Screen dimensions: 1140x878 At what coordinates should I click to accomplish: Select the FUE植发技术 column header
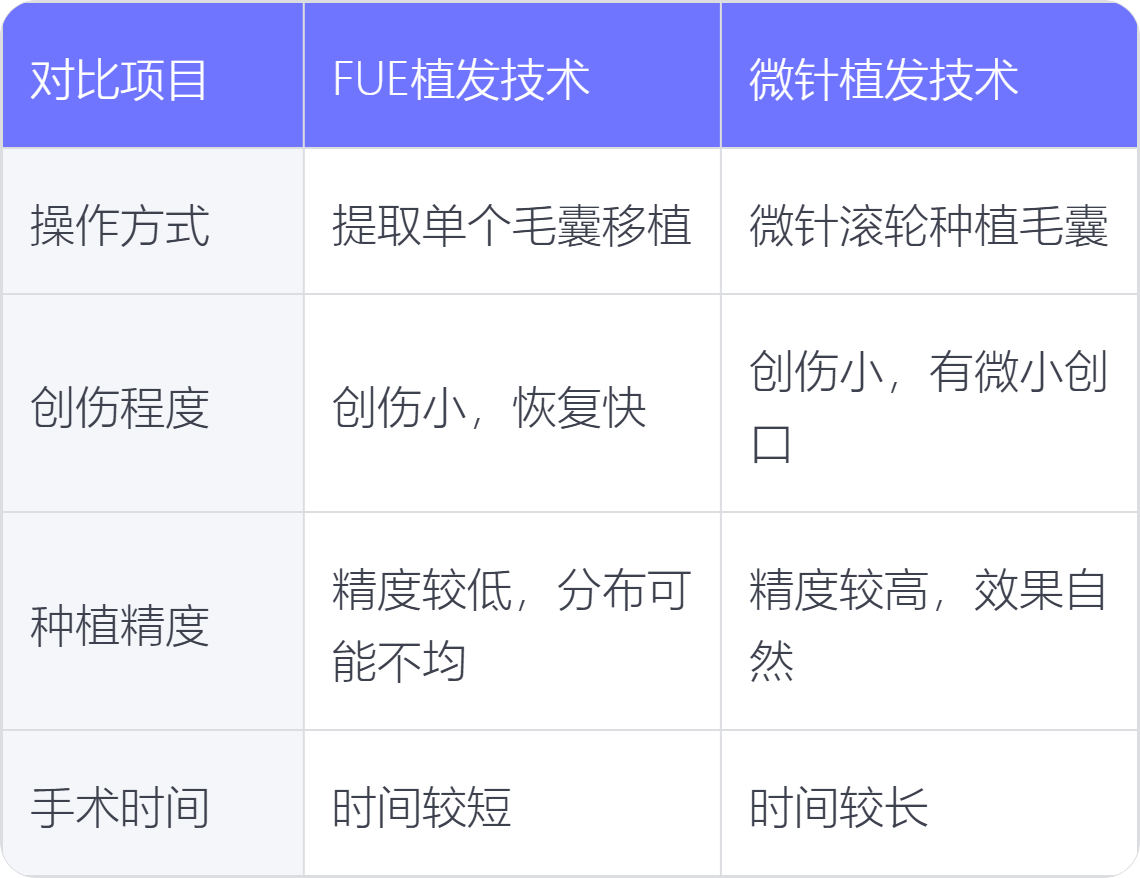[512, 76]
